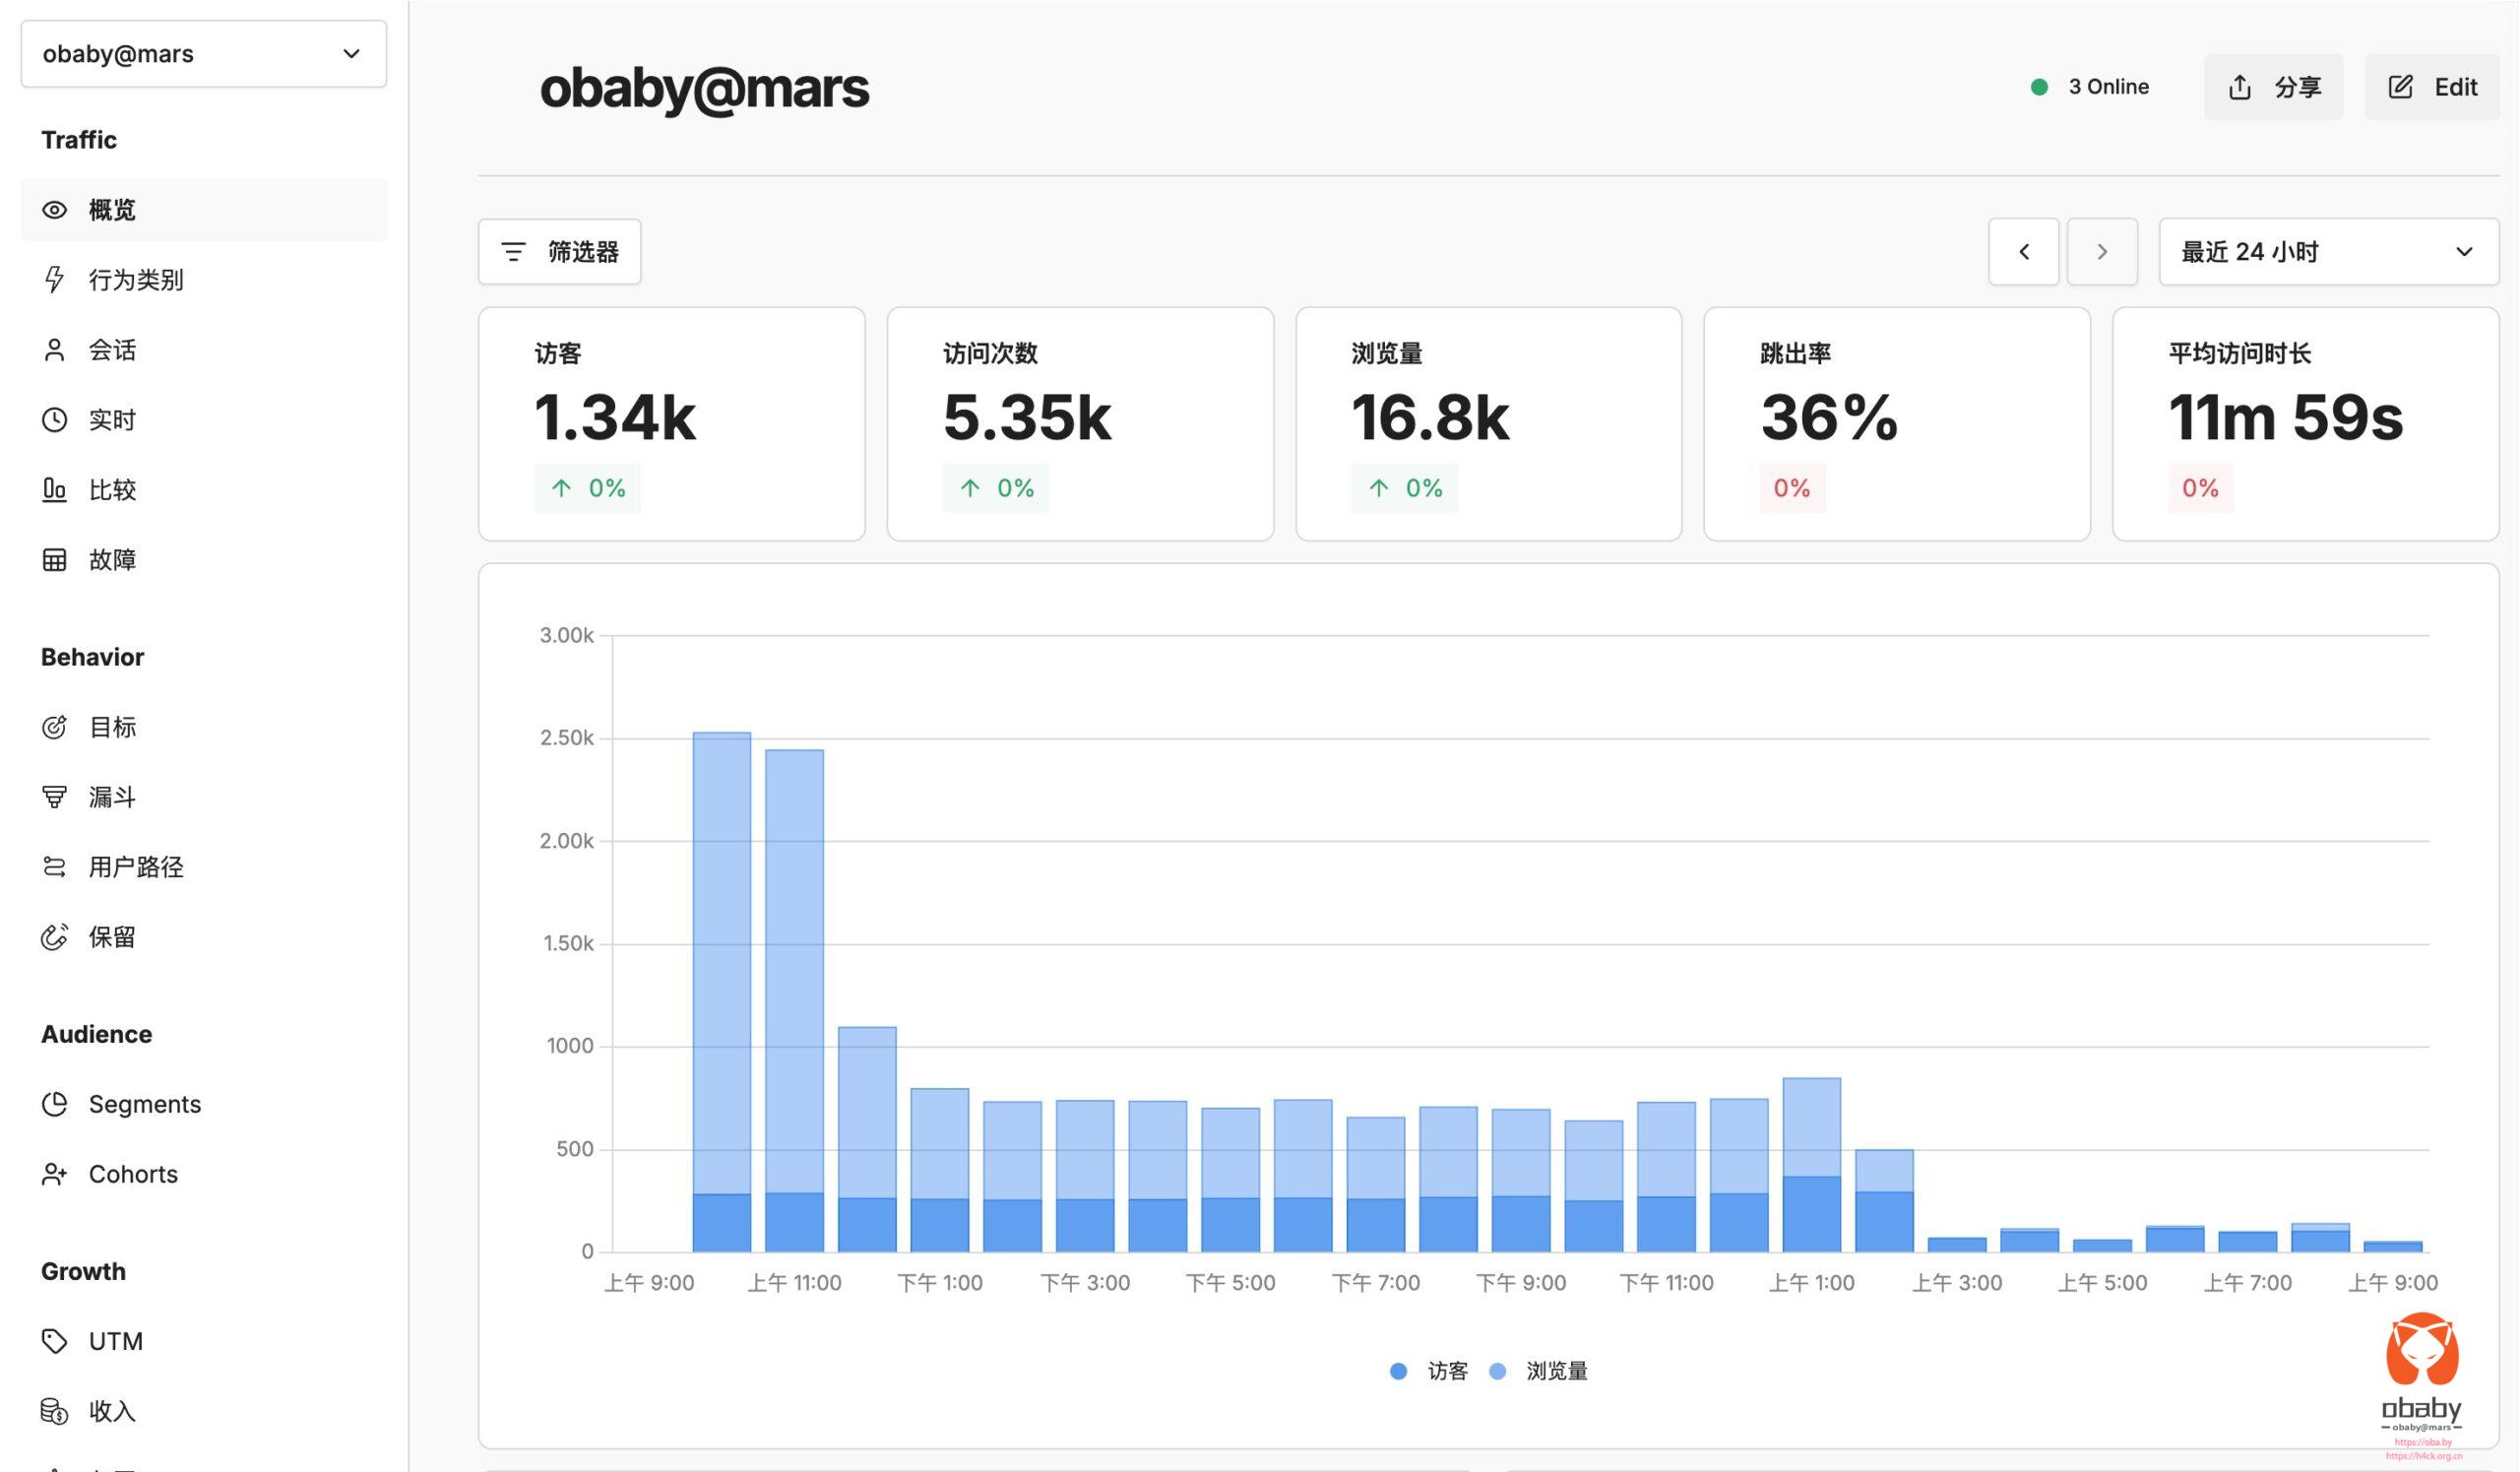Click the 分享 share button
Screen dimensions: 2520x1472
pyautogui.click(x=2273, y=87)
